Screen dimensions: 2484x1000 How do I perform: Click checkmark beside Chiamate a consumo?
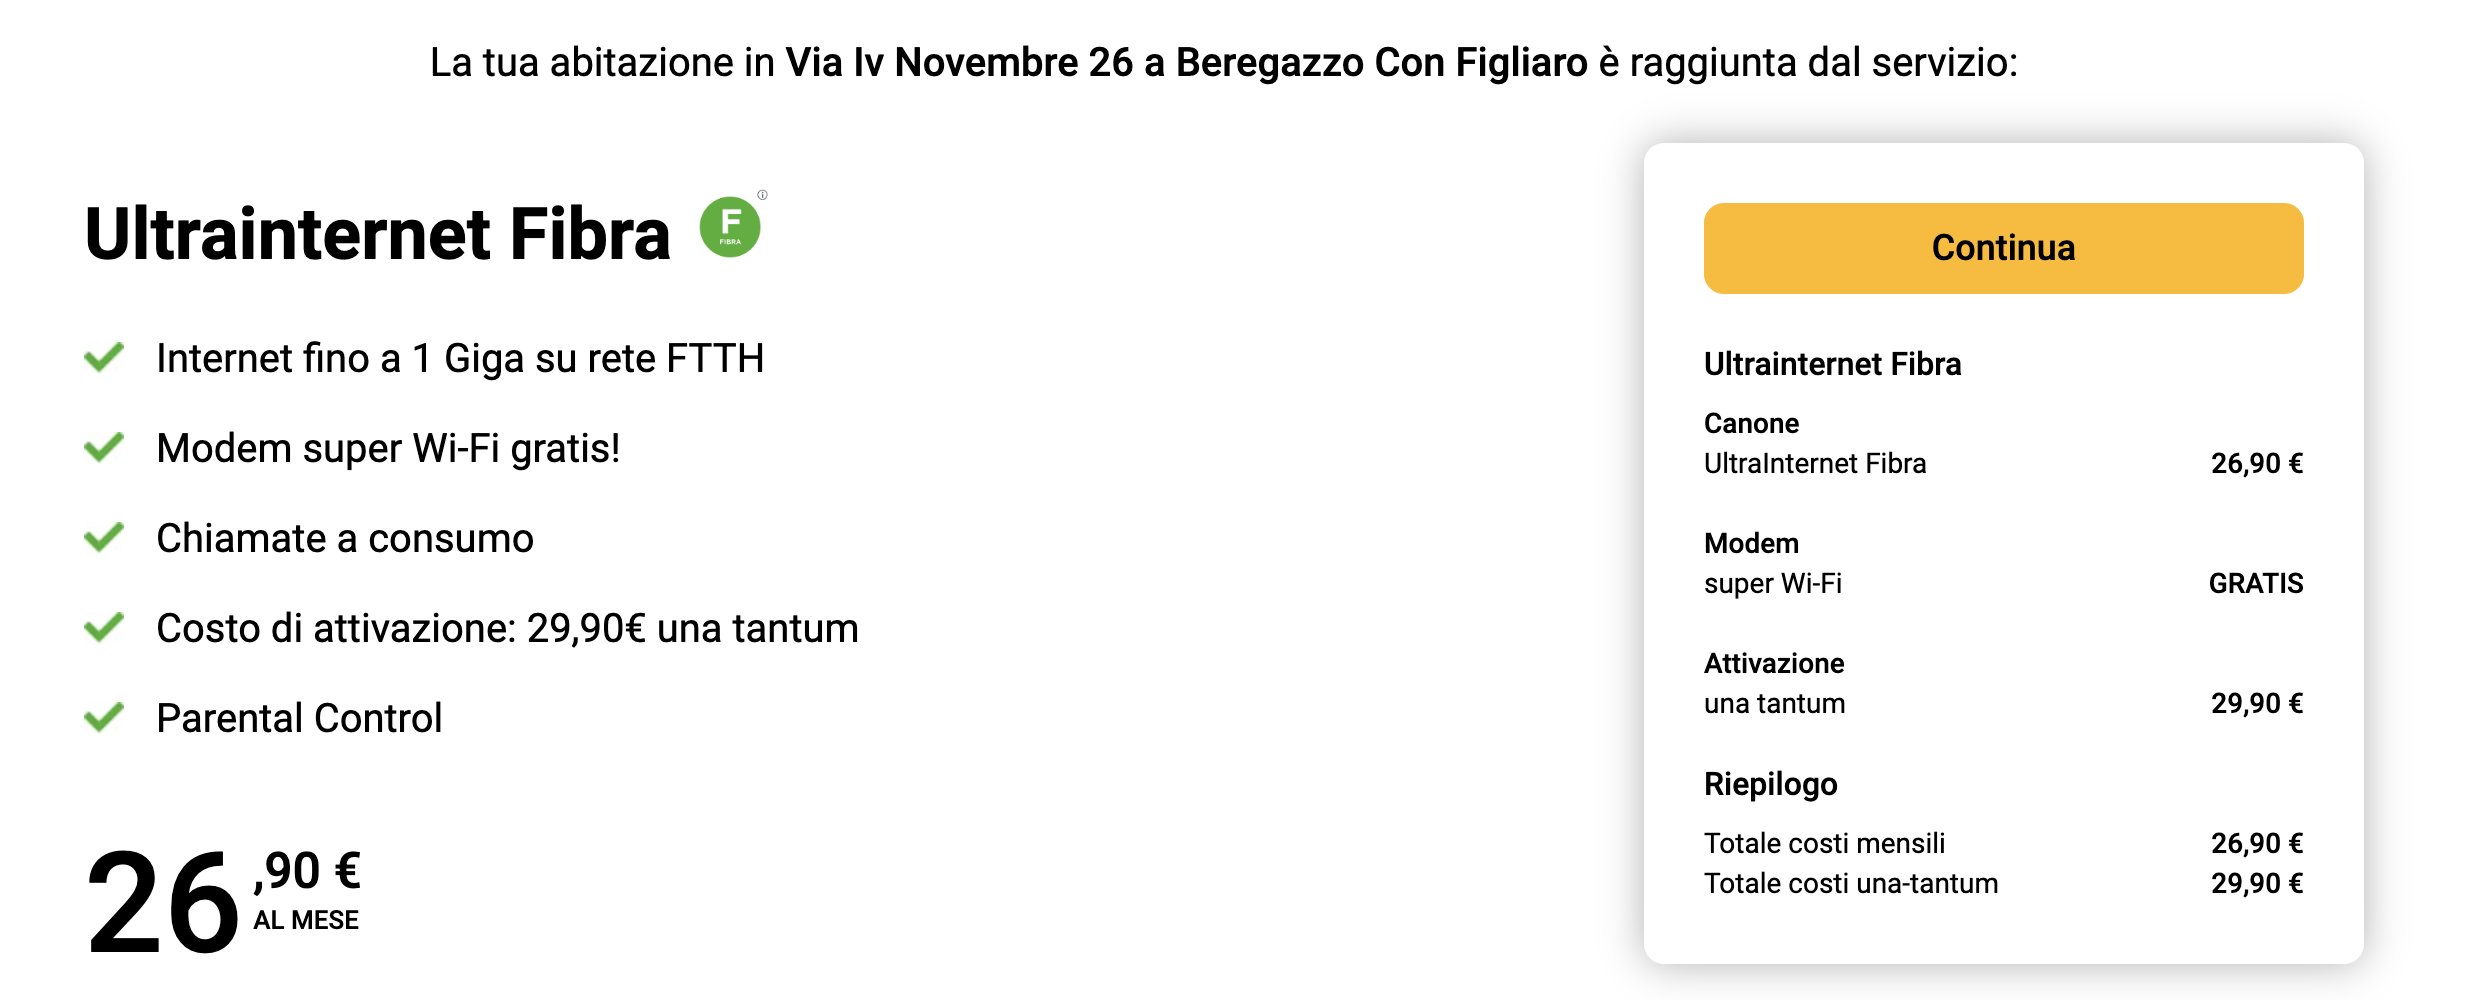[x=104, y=537]
